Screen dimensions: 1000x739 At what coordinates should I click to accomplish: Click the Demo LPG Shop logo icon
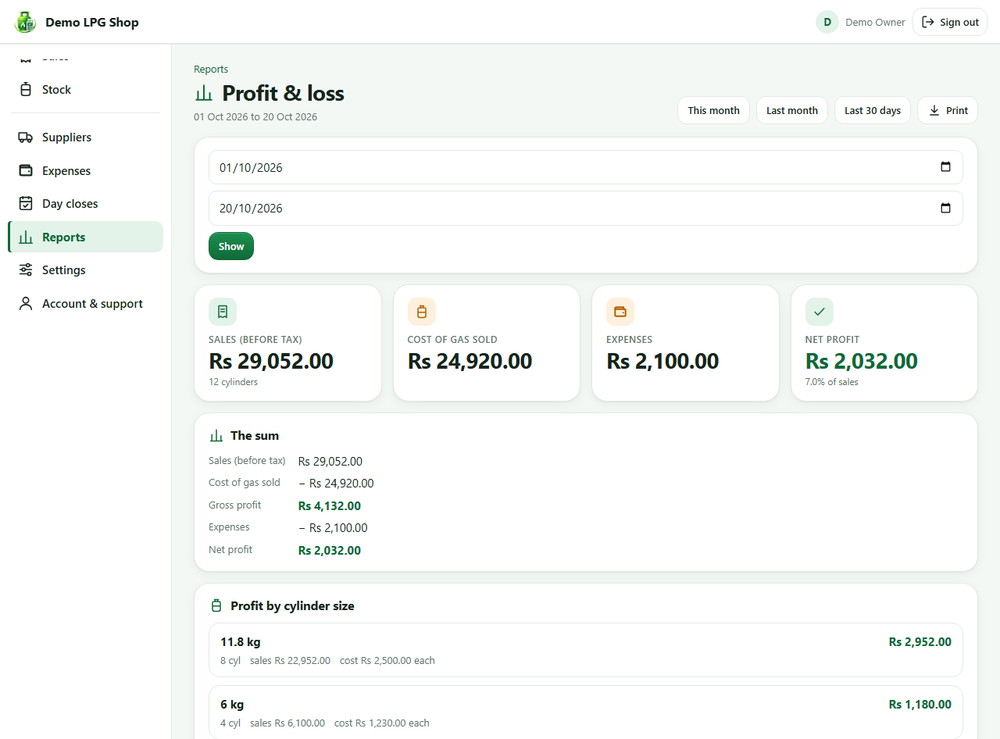[26, 22]
